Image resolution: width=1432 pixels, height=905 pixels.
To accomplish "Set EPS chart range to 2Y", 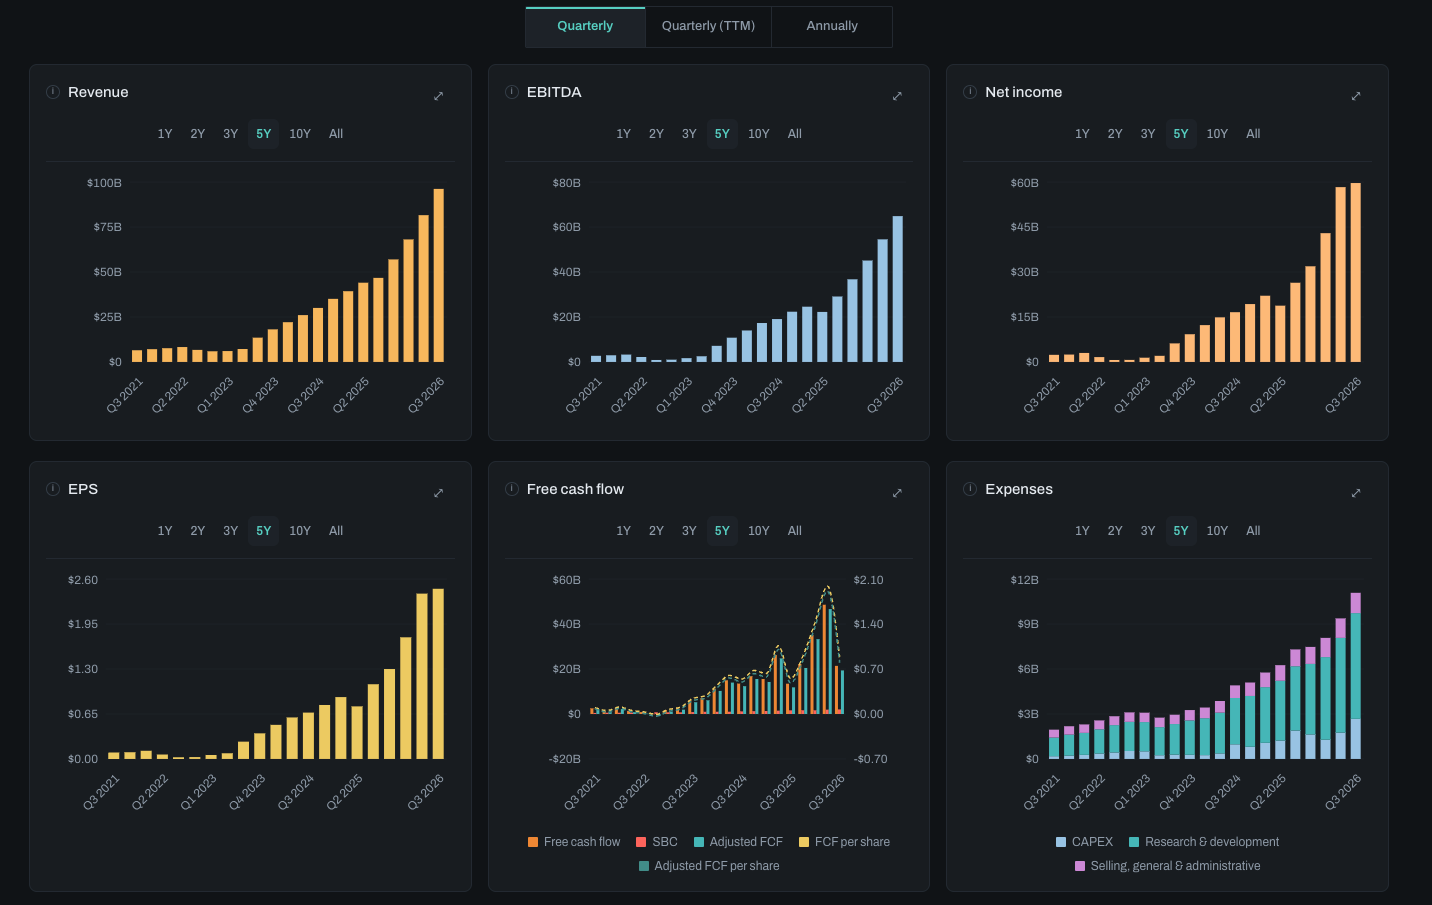I will click(x=198, y=531).
